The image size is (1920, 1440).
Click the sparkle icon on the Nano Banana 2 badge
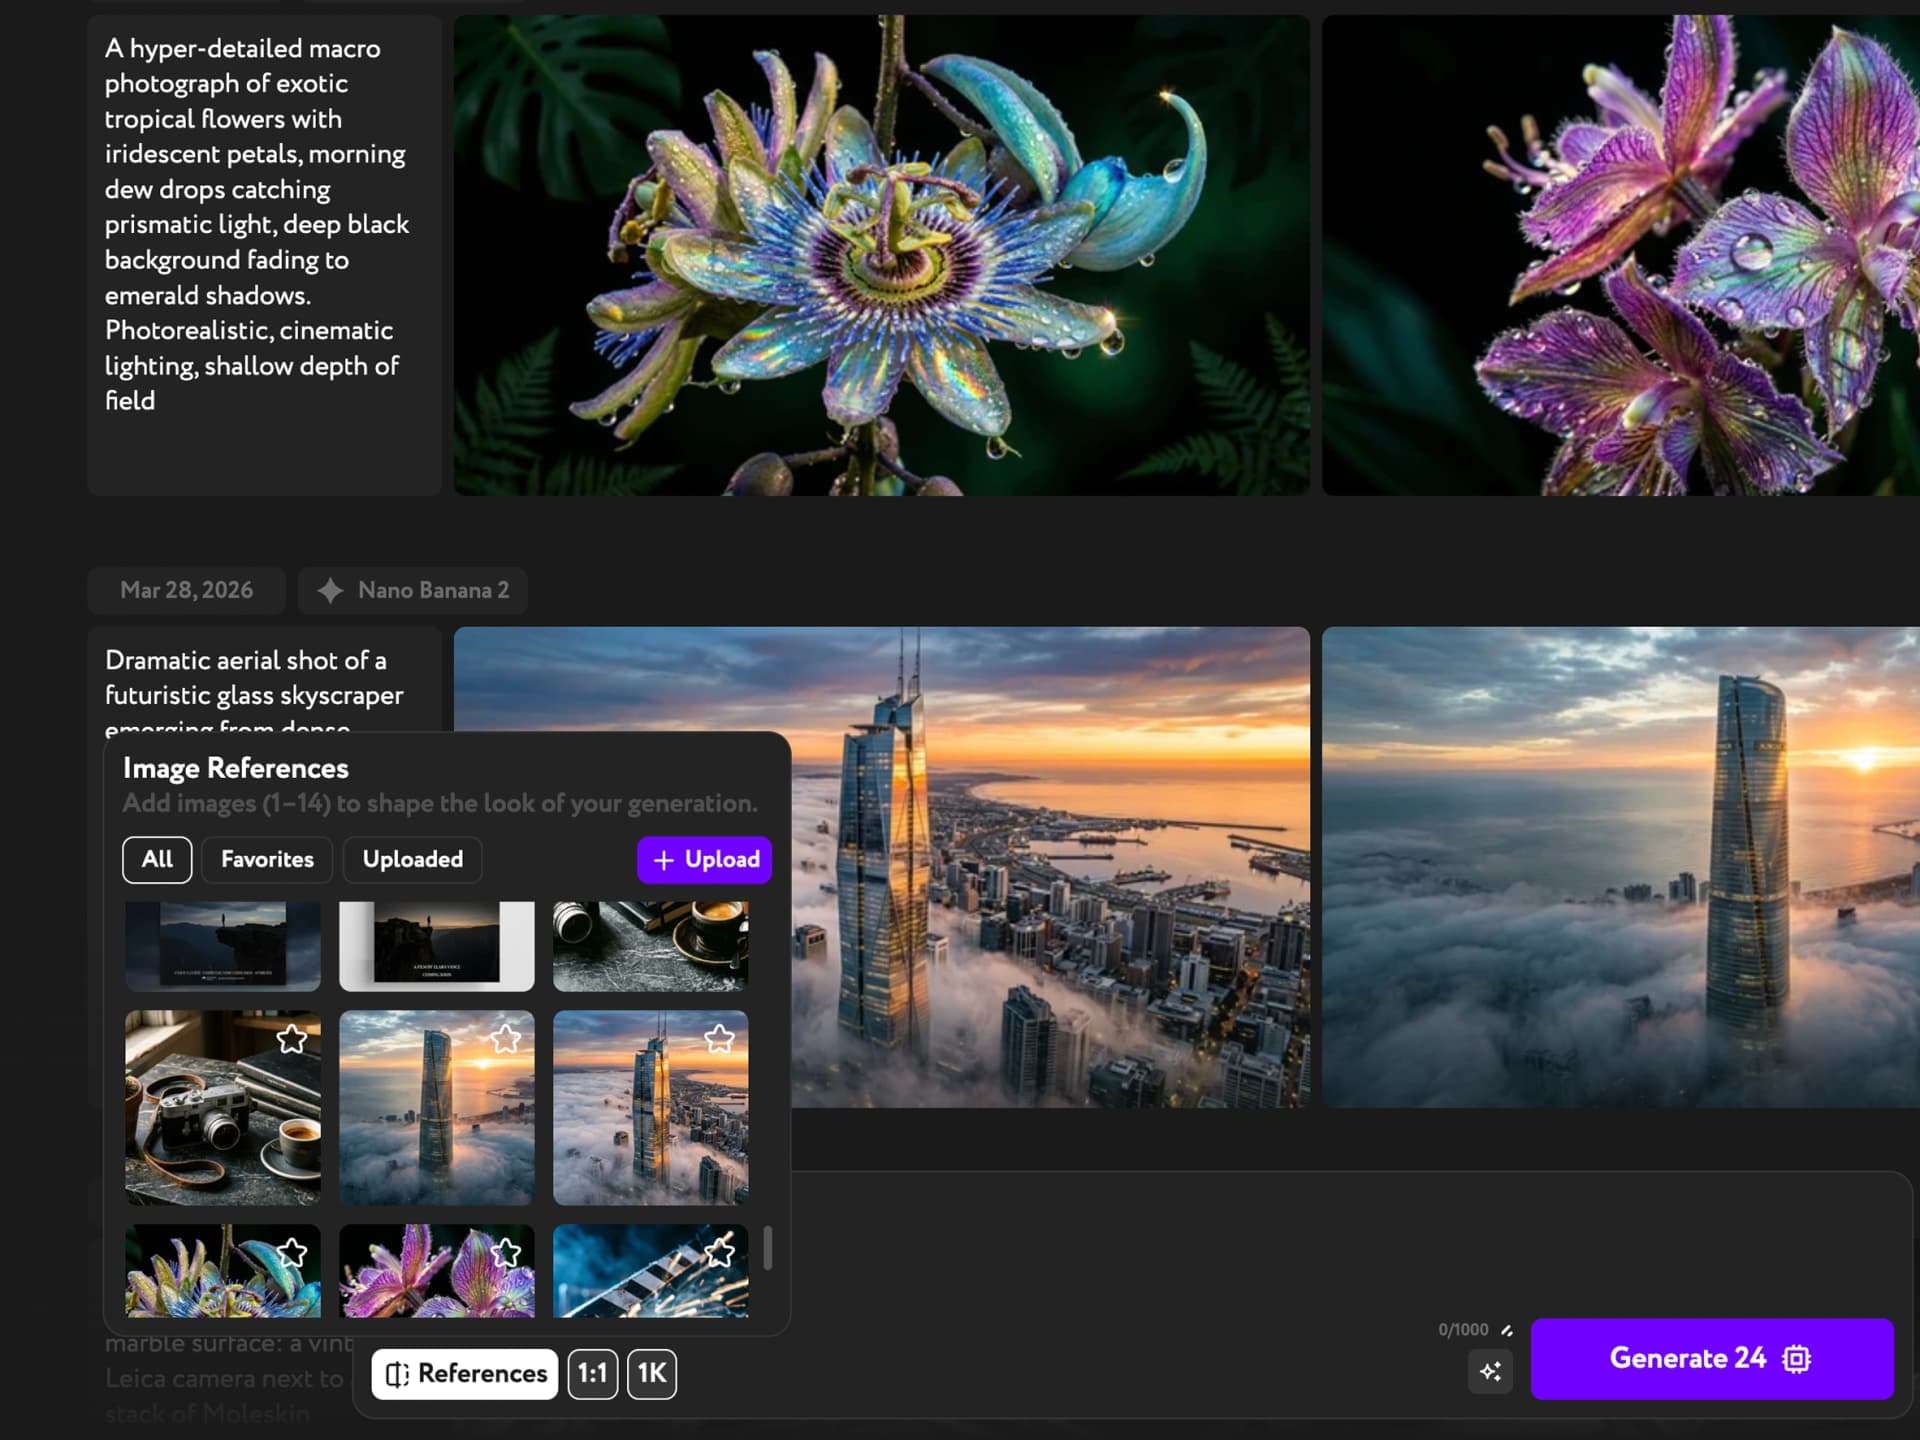tap(331, 590)
